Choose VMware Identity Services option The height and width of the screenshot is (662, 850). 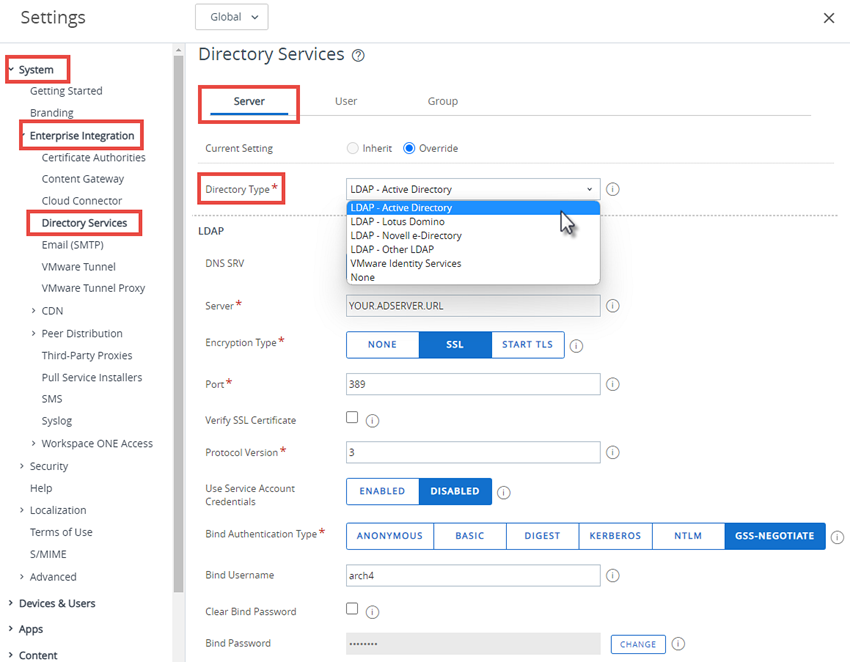point(473,263)
